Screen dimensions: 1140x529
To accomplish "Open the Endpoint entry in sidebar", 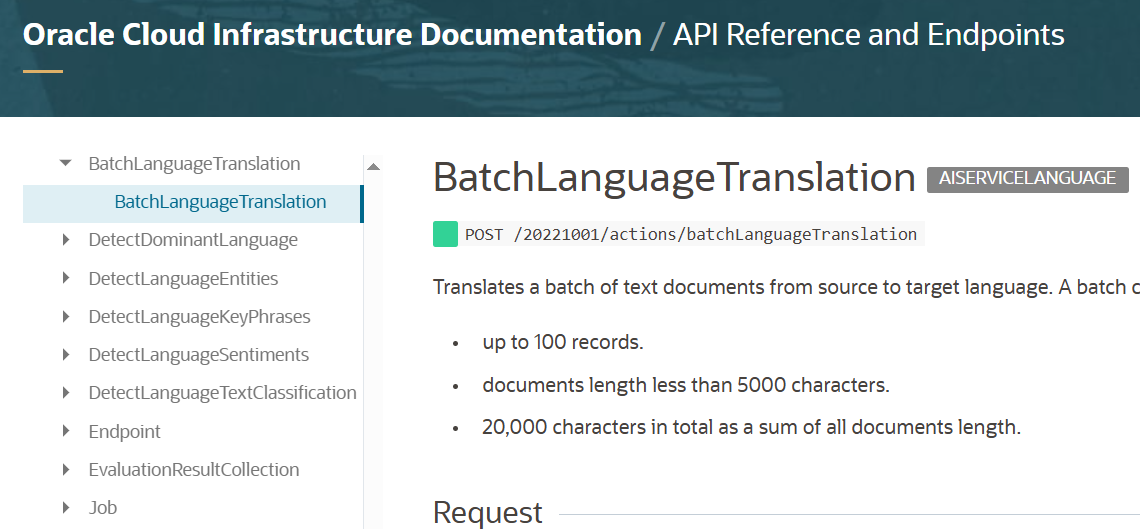I will [124, 432].
